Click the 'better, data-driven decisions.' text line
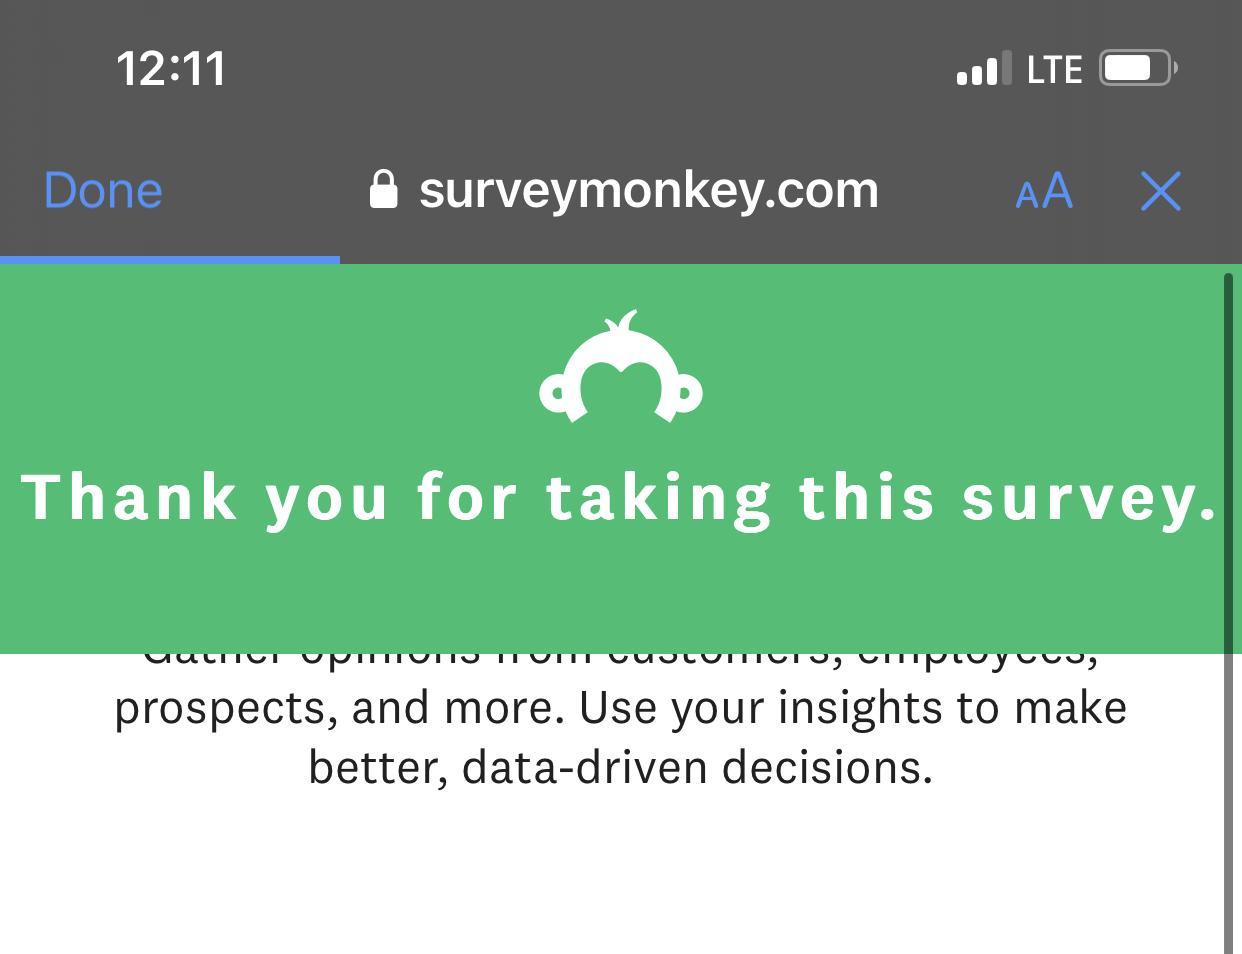This screenshot has height=954, width=1242. click(x=620, y=768)
